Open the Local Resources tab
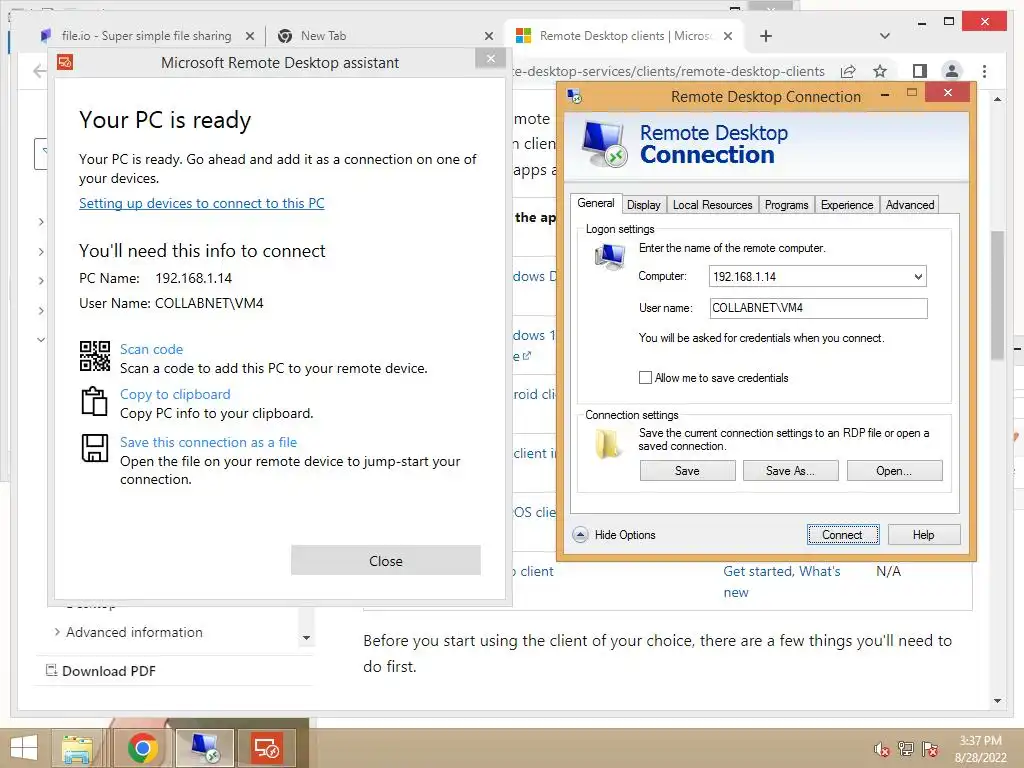Image resolution: width=1024 pixels, height=768 pixels. click(712, 205)
